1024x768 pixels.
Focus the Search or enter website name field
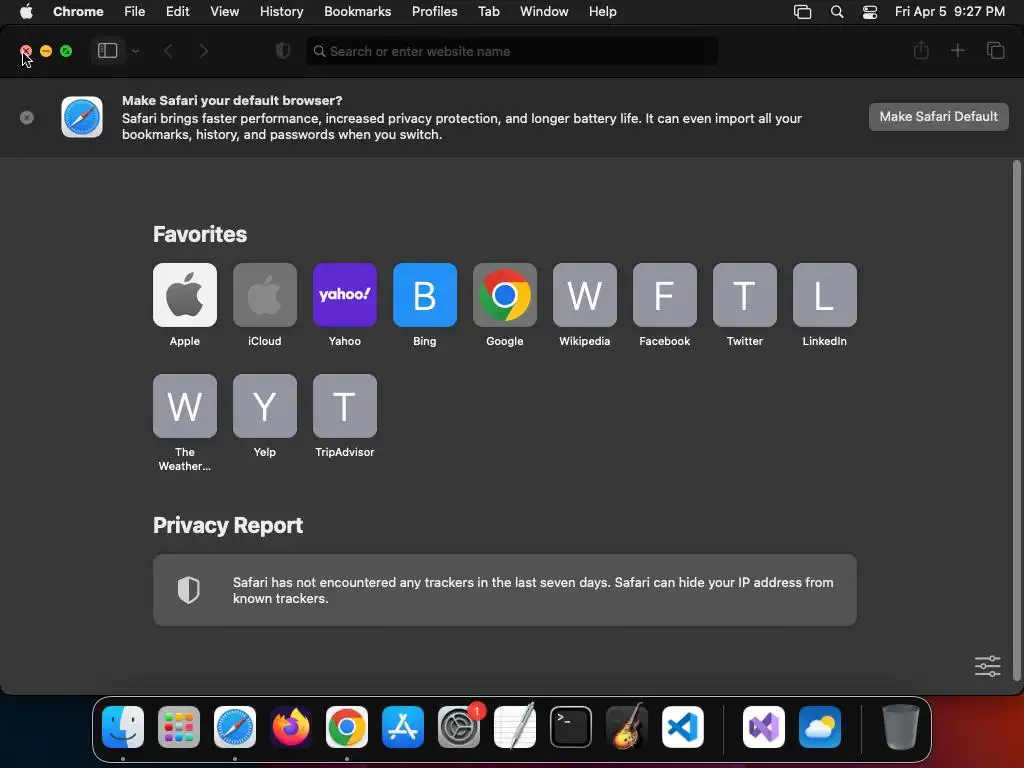(512, 51)
